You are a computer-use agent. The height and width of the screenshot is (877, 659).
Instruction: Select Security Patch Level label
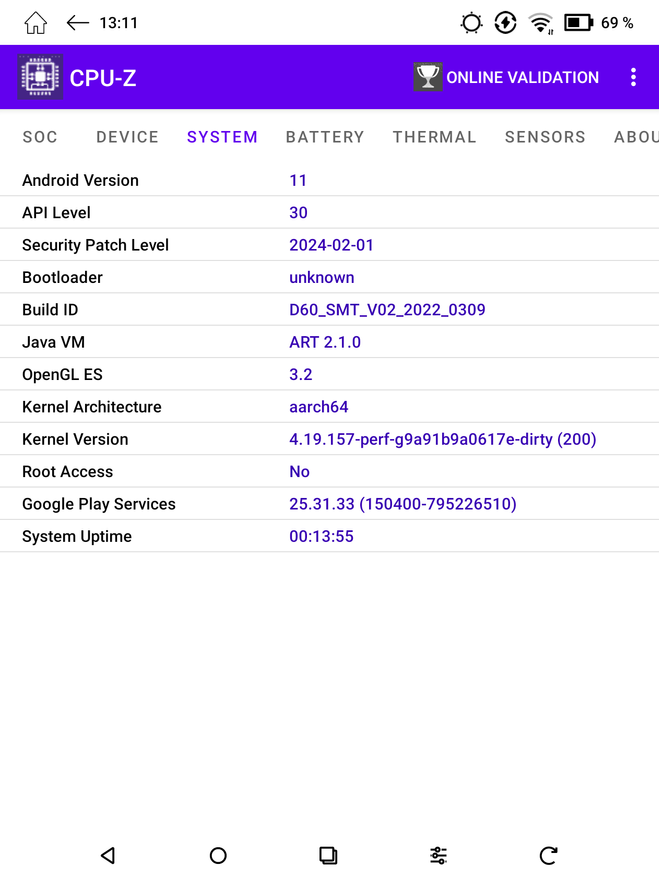click(x=96, y=245)
